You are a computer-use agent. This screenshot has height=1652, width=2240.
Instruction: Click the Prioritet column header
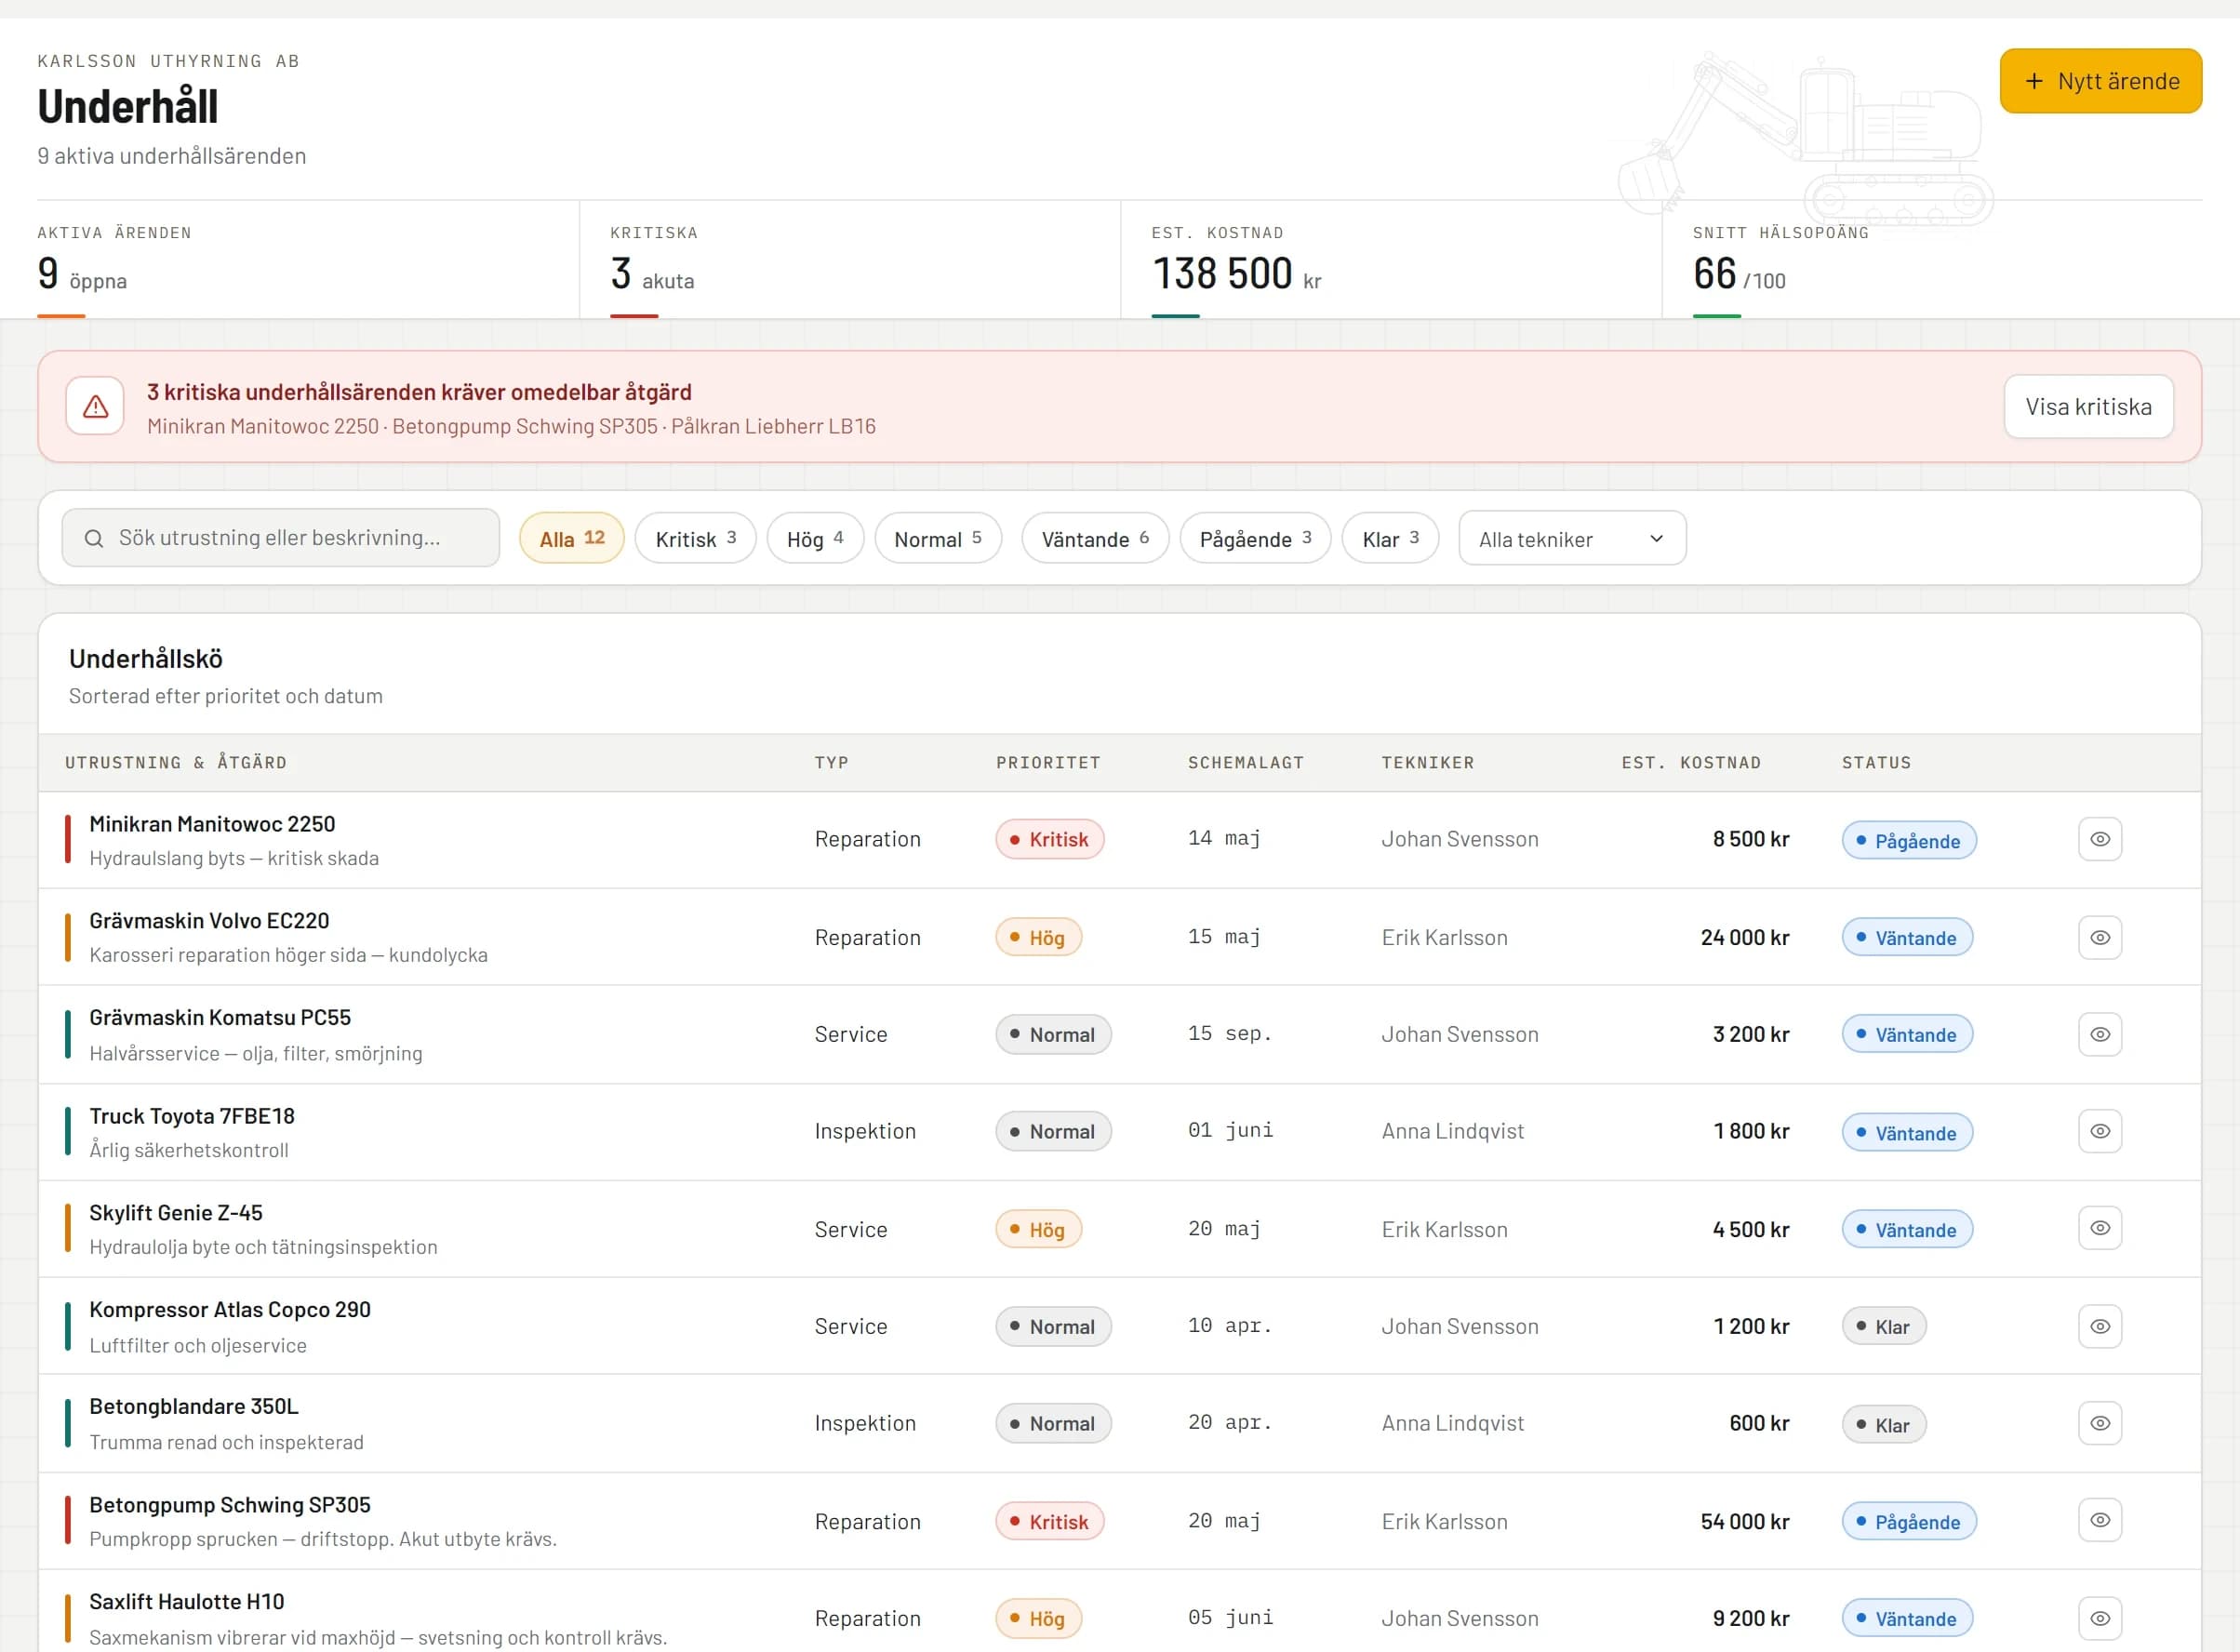pos(1048,763)
